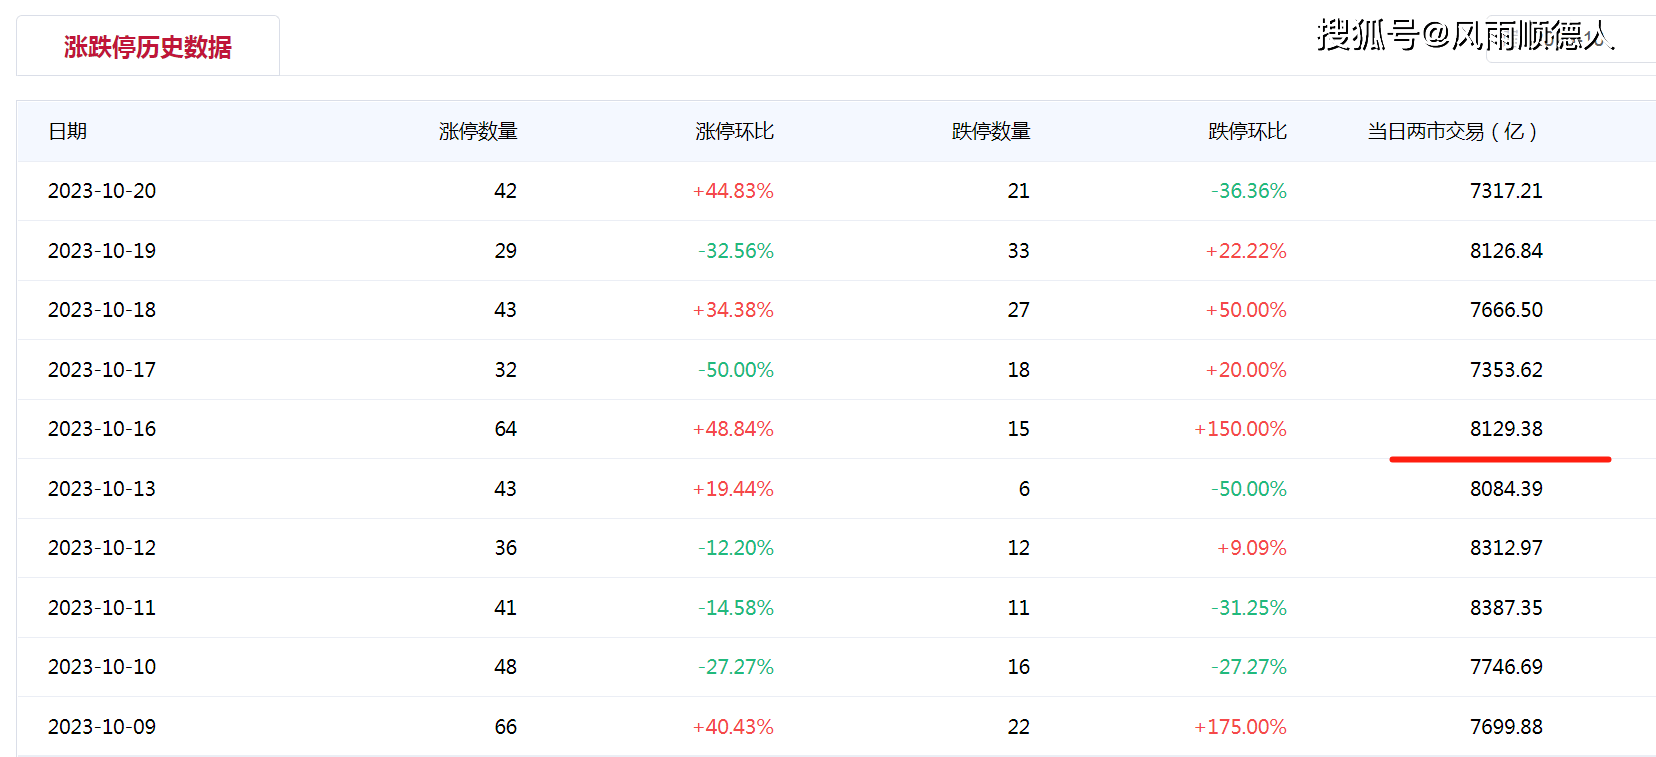Click the 搜狐号@风雨顺德人 watermark text
Viewport: 1656px width, 757px height.
[1464, 35]
